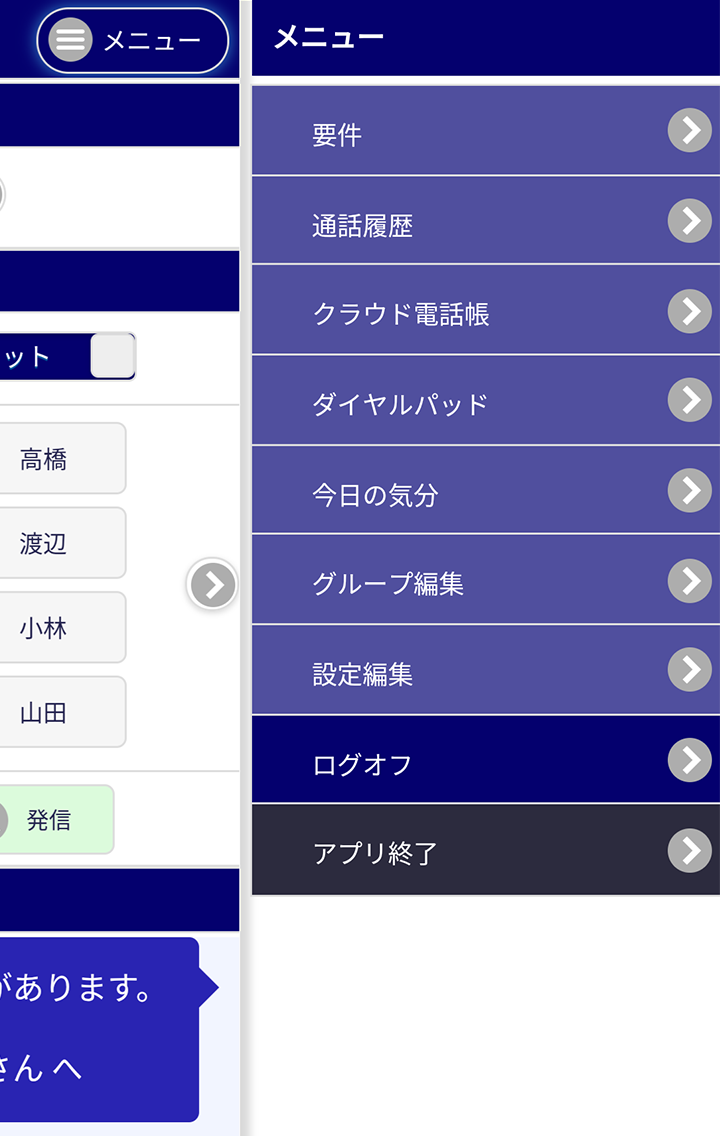Click the green 発信 call button

click(x=56, y=819)
